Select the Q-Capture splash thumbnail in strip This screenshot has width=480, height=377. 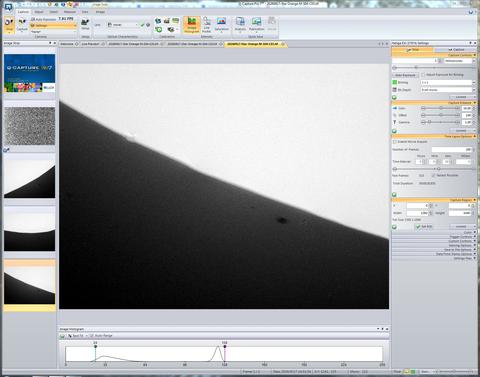click(30, 73)
